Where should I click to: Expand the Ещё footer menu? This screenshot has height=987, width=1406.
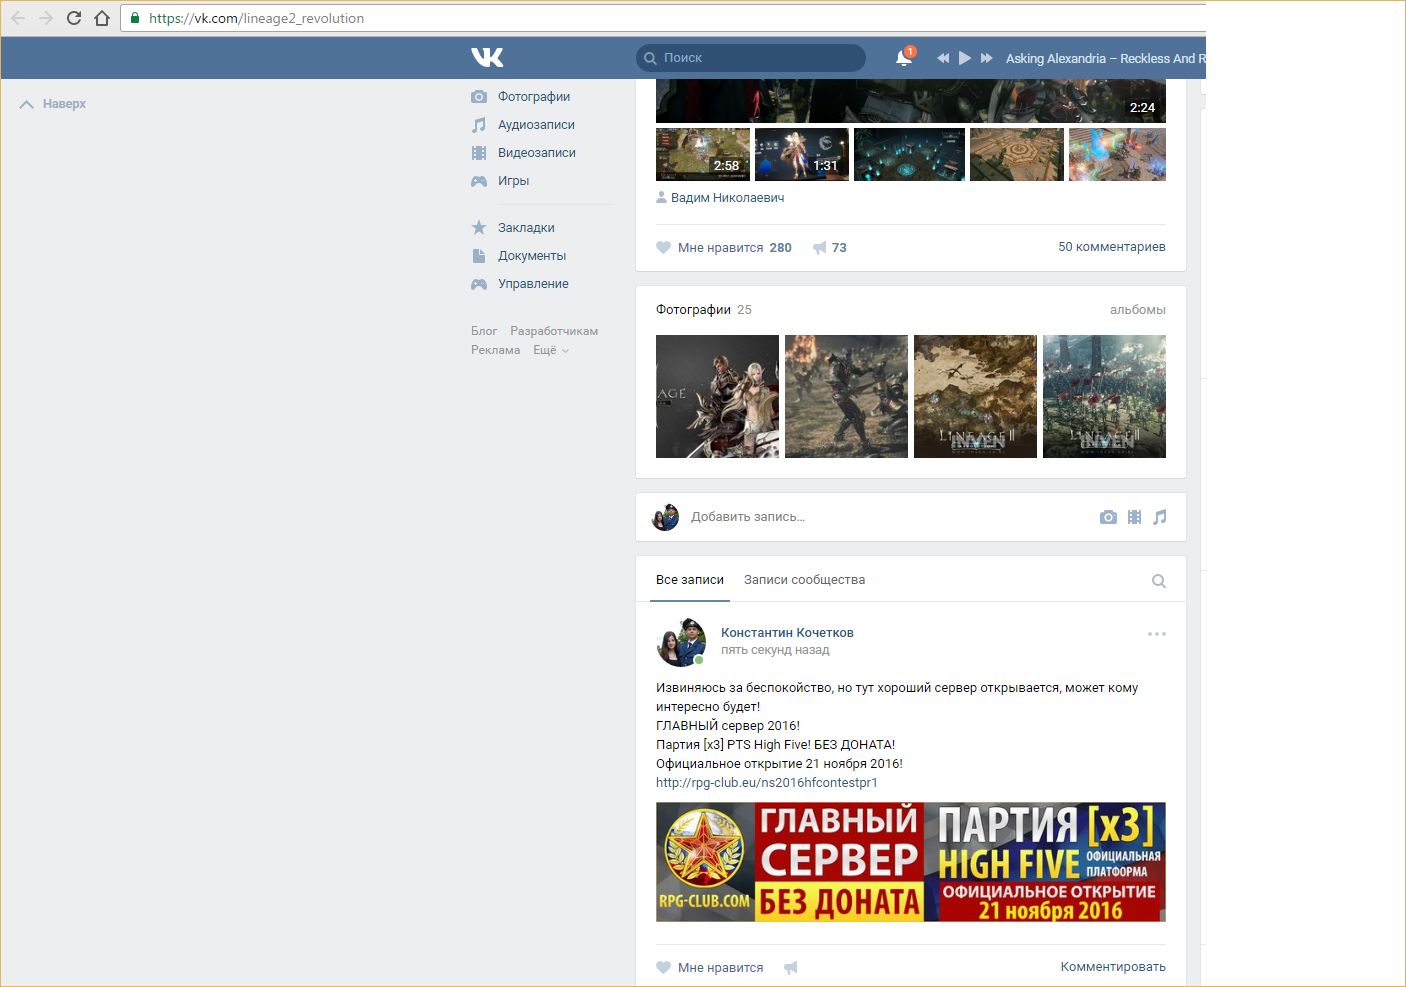click(550, 350)
